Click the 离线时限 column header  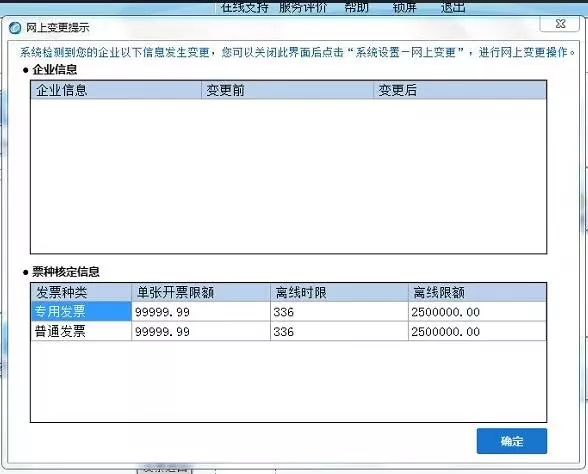[x=339, y=292]
